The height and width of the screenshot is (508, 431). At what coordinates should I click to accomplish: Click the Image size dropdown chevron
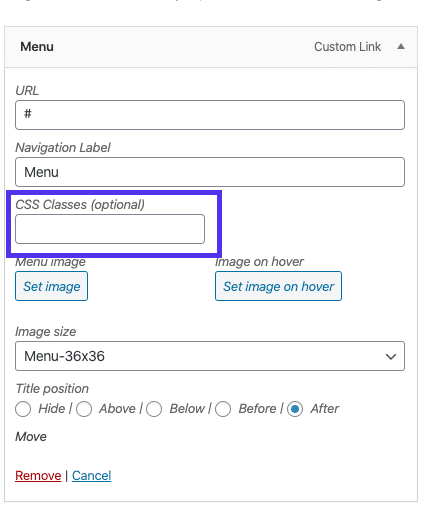[x=391, y=357]
